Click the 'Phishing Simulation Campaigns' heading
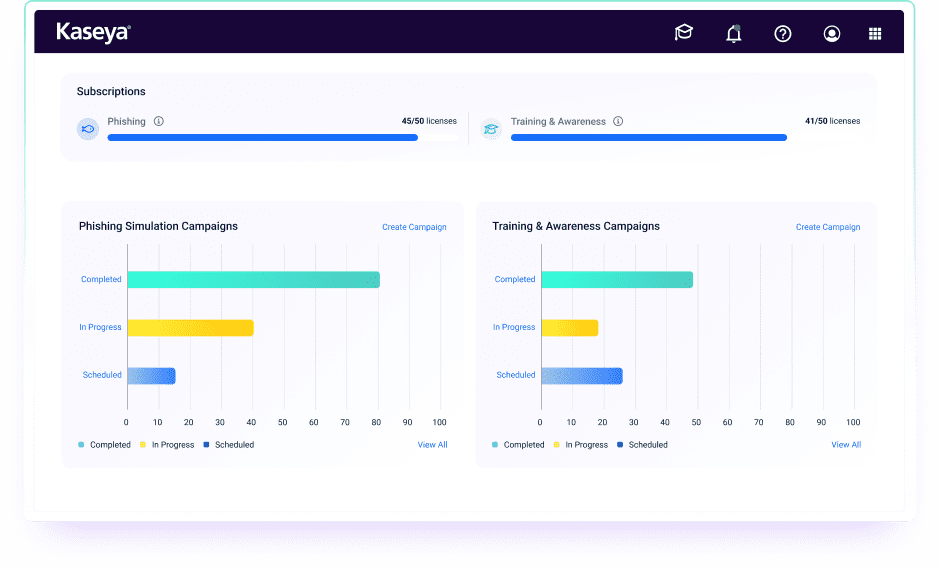The image size is (939, 568). point(158,226)
